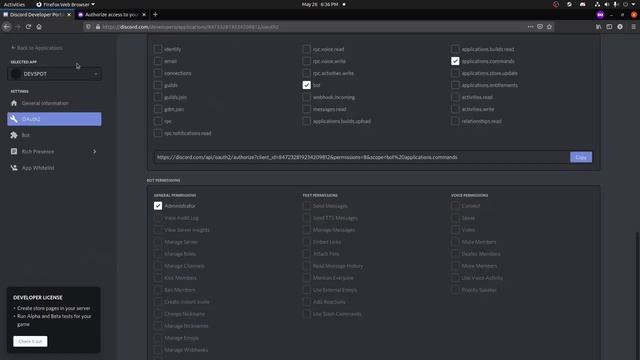Click the Pocket save icon in address bar
Viewport: 640px width, 360px height.
click(540, 27)
